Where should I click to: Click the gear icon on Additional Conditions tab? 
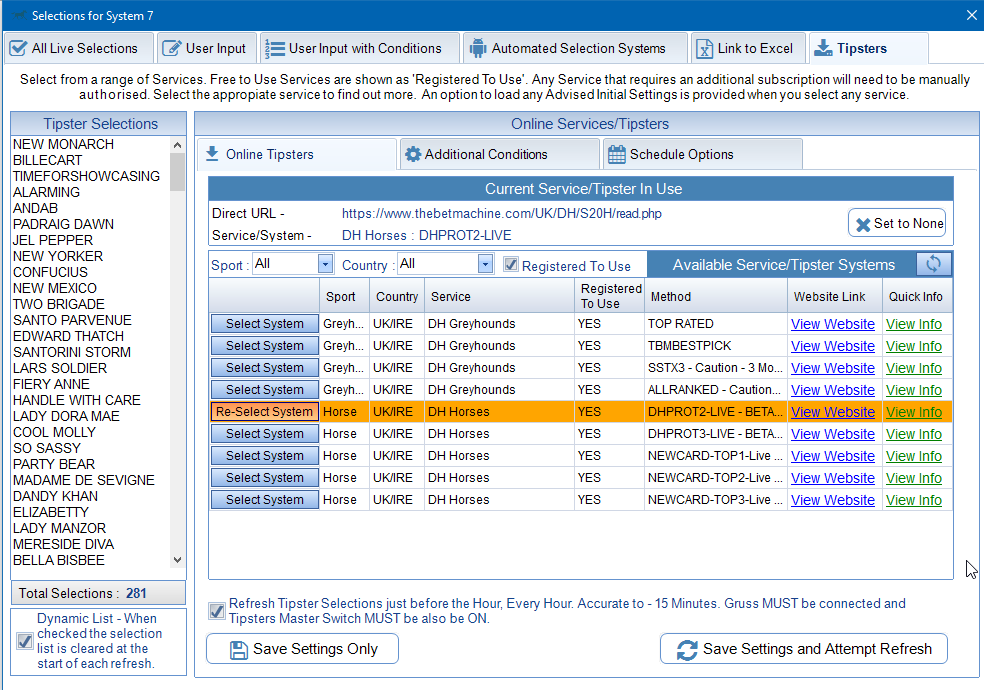[412, 154]
